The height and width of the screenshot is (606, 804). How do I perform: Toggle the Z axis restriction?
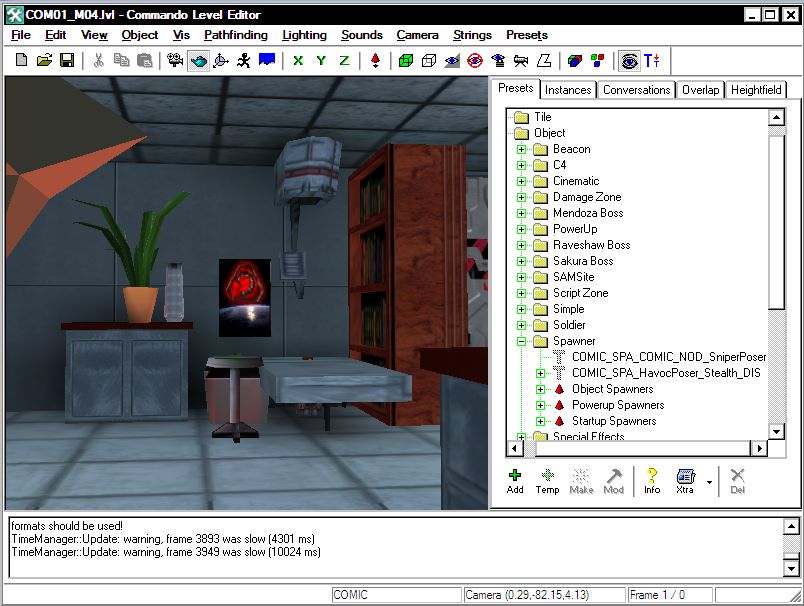[x=344, y=61]
